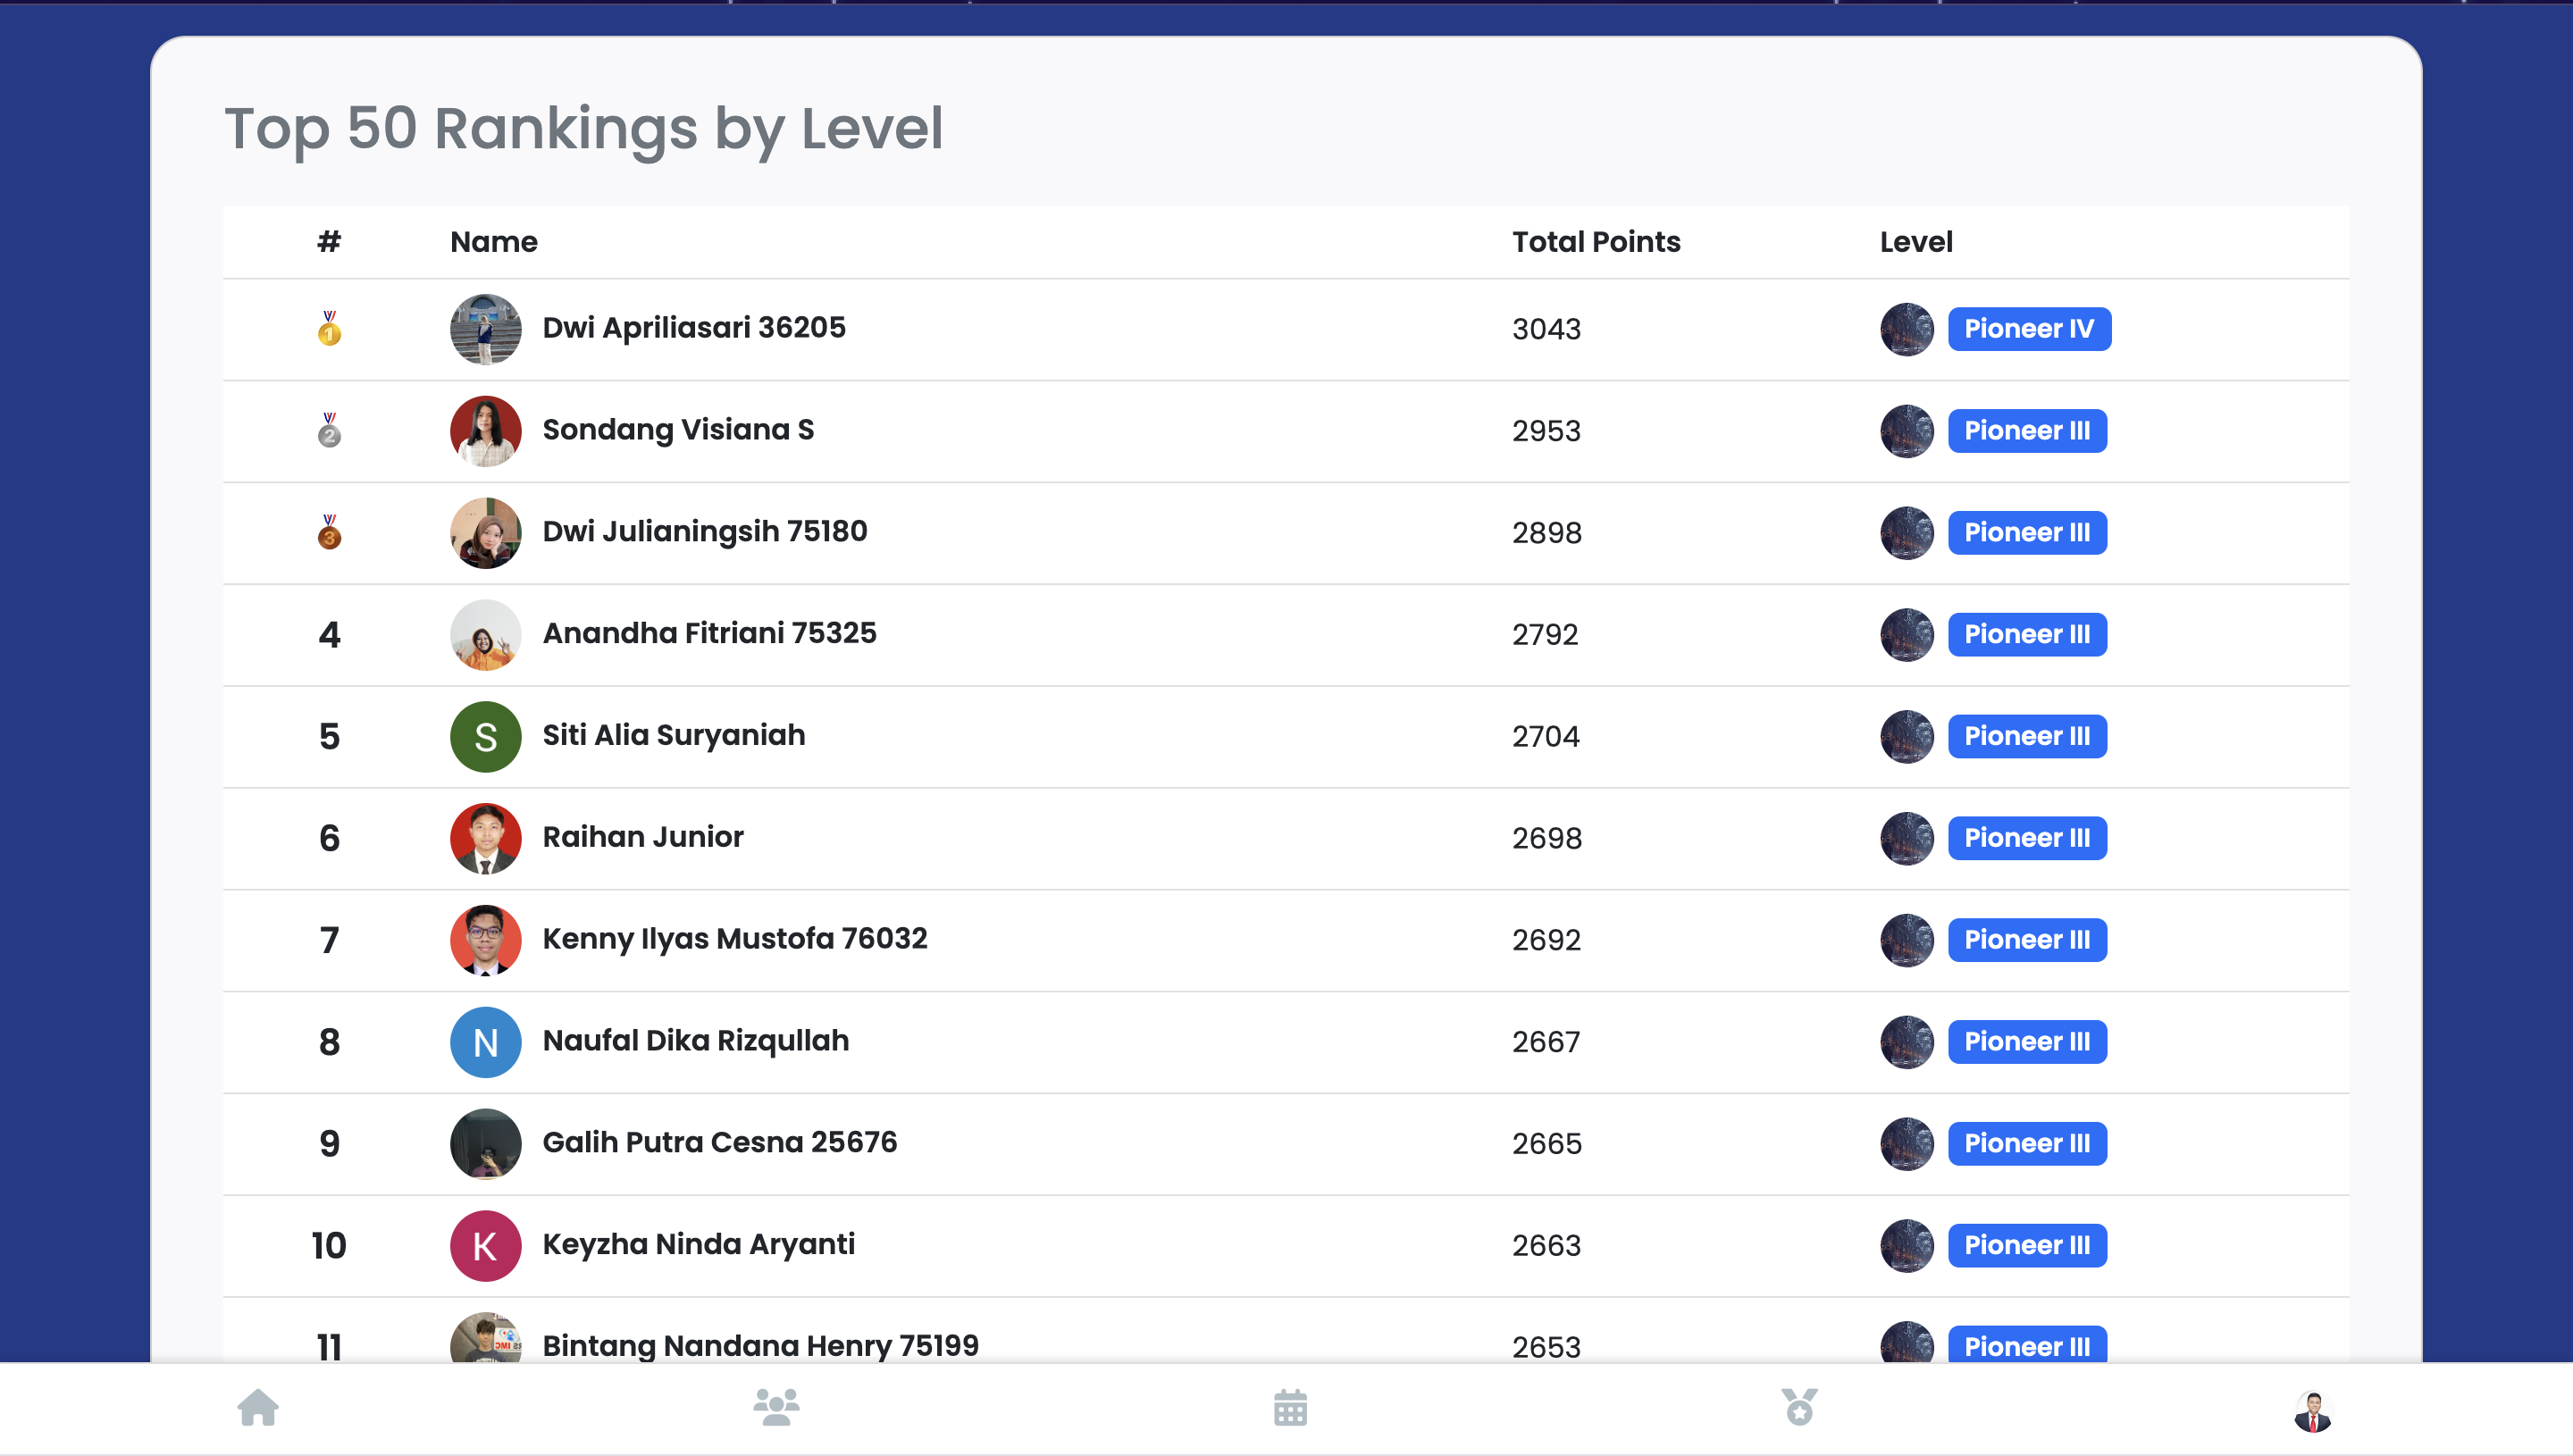Click the bronze medal icon for rank 3

pyautogui.click(x=329, y=533)
